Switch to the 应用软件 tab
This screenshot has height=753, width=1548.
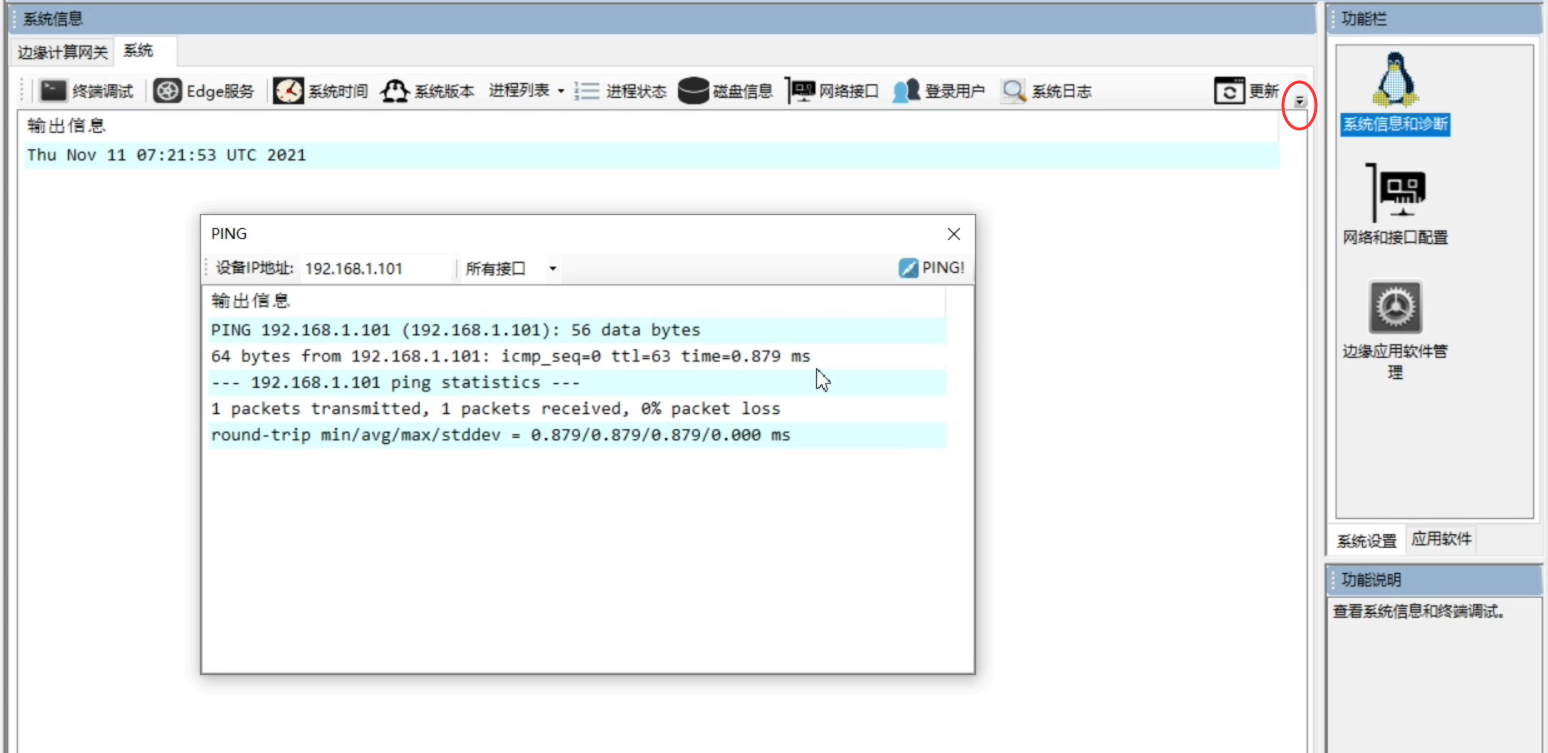[1441, 539]
